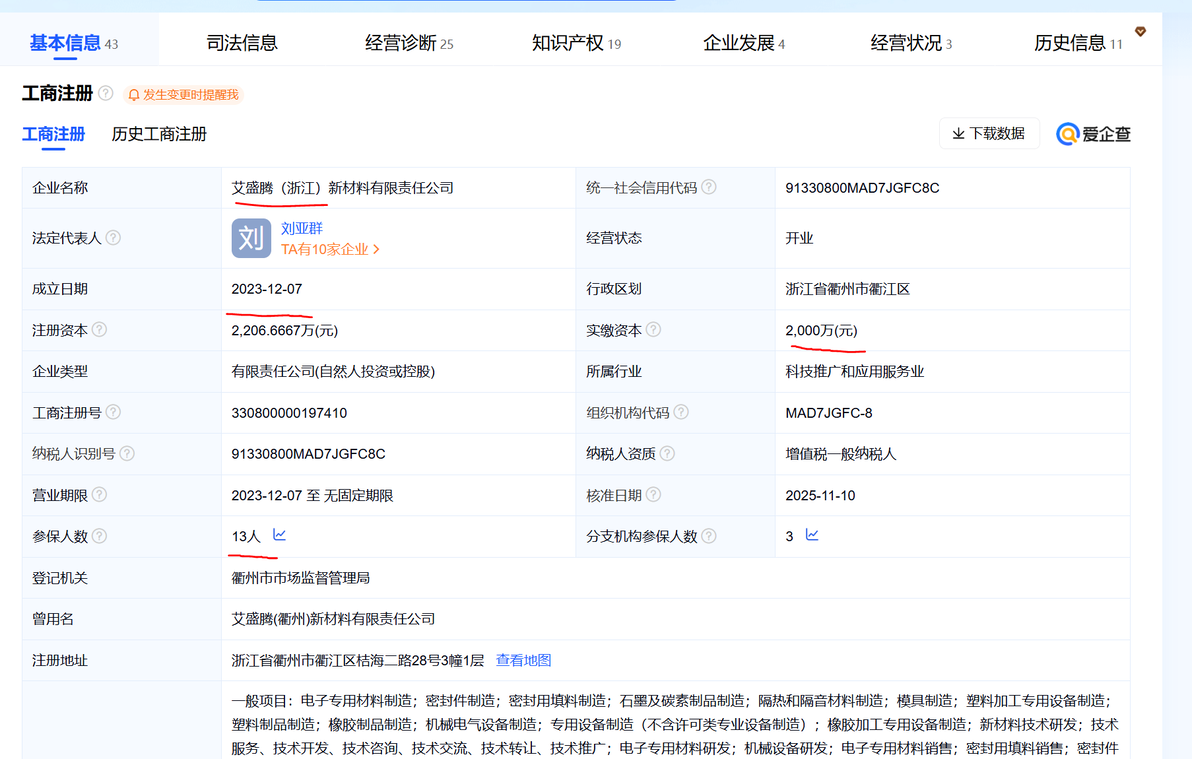
Task: Open the 经营状况 tab
Action: coord(911,43)
